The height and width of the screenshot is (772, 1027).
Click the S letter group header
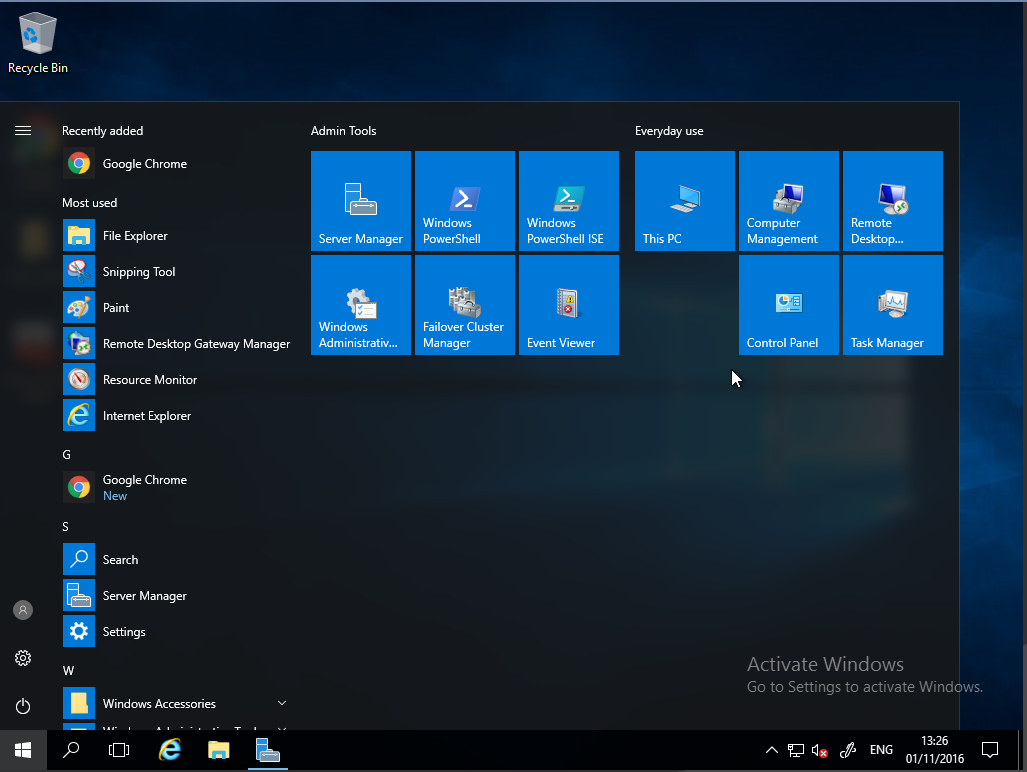[x=65, y=526]
